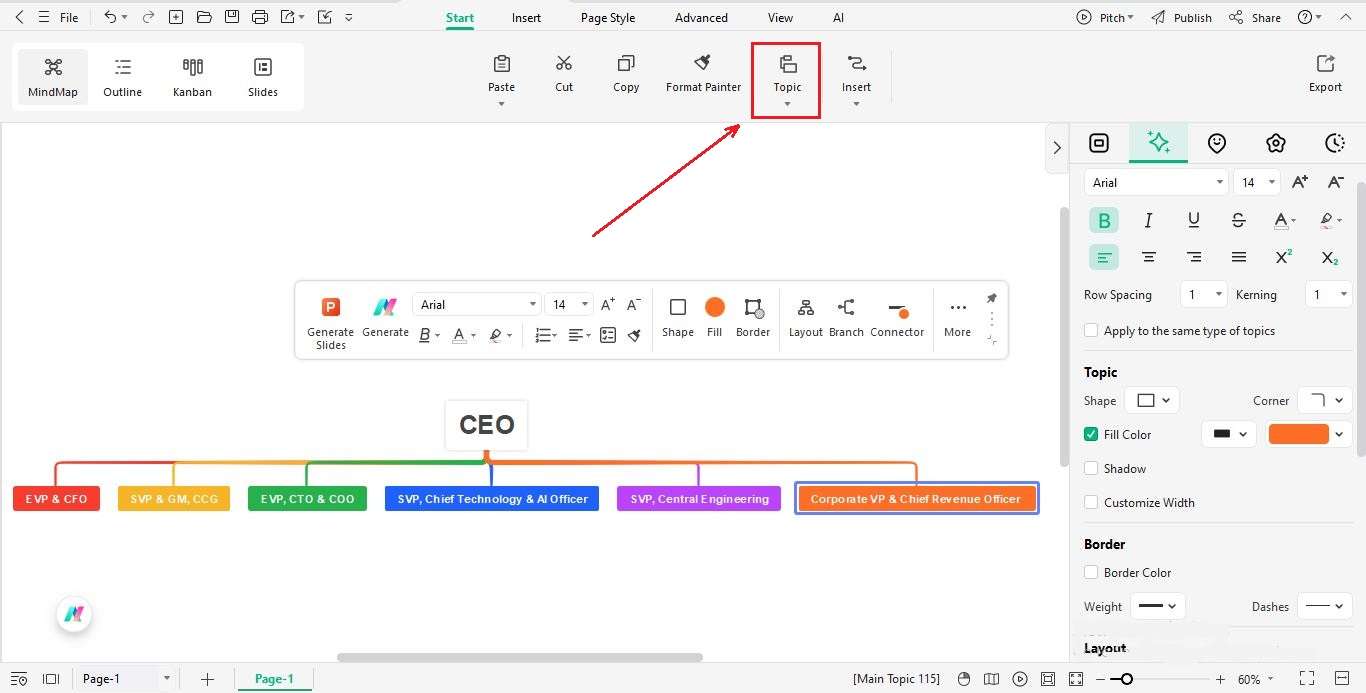Switch to the Insert ribbon tab

(x=526, y=17)
